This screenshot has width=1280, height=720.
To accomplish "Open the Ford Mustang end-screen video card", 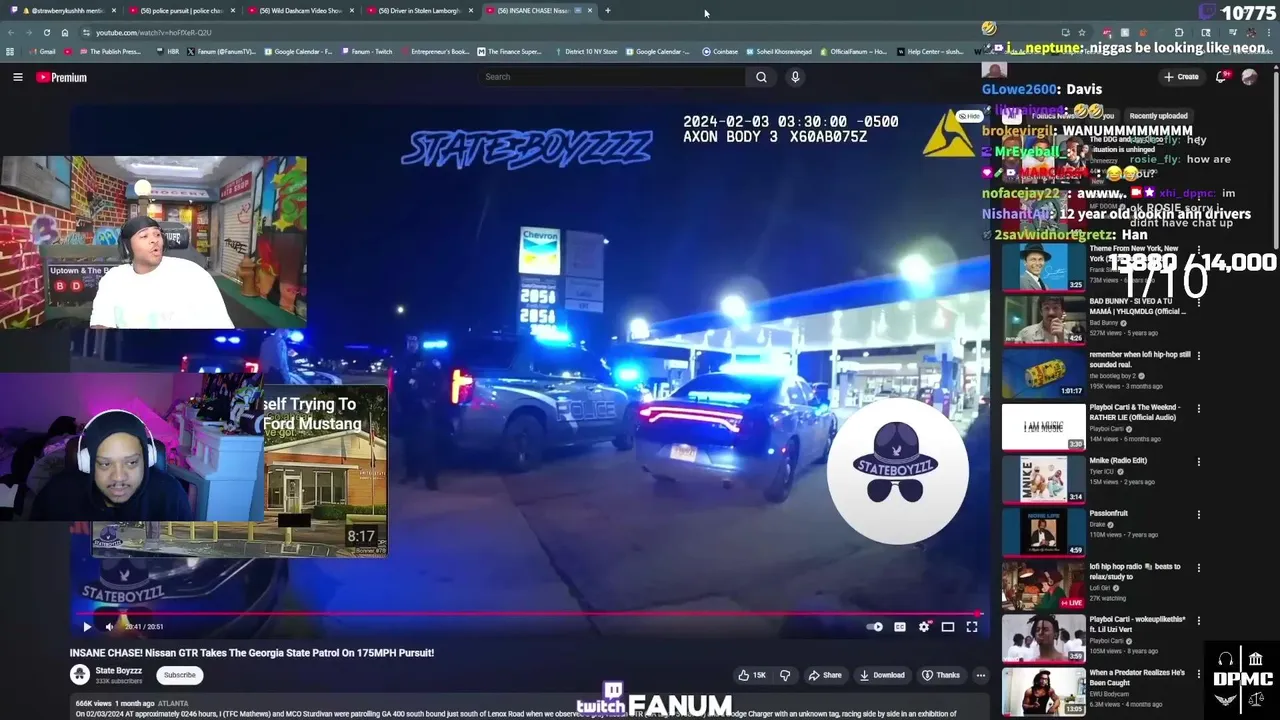I will point(325,470).
